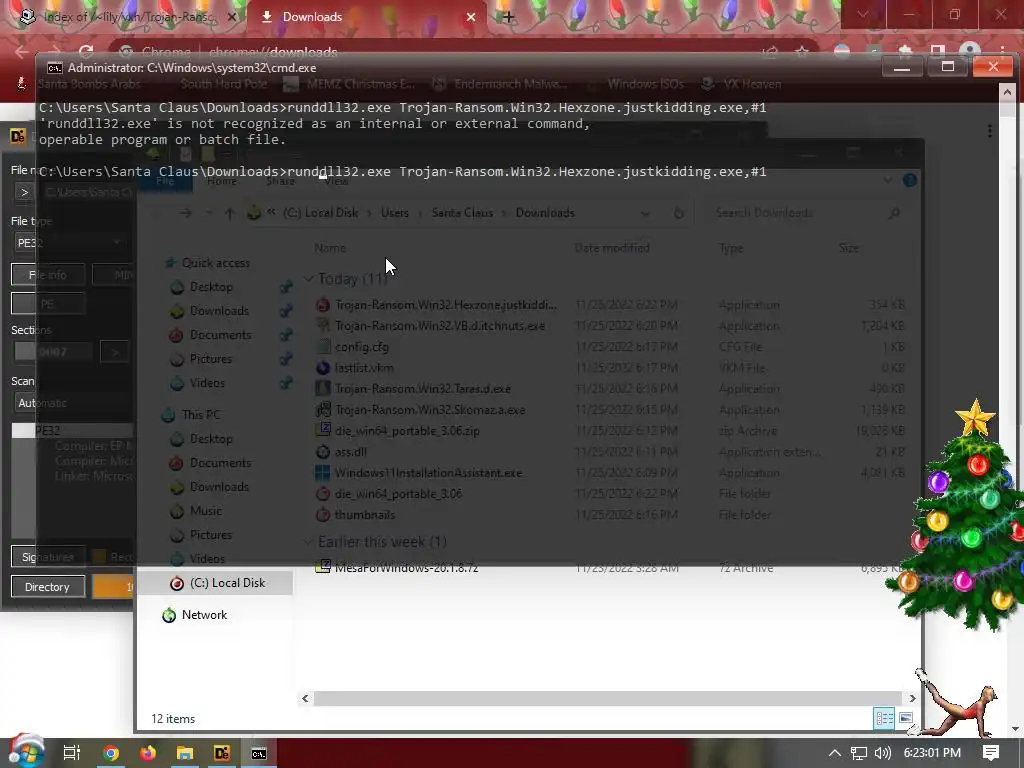This screenshot has height=768, width=1024.
Task: Open the Scan Automatic dropdown in DiE
Action: point(72,403)
